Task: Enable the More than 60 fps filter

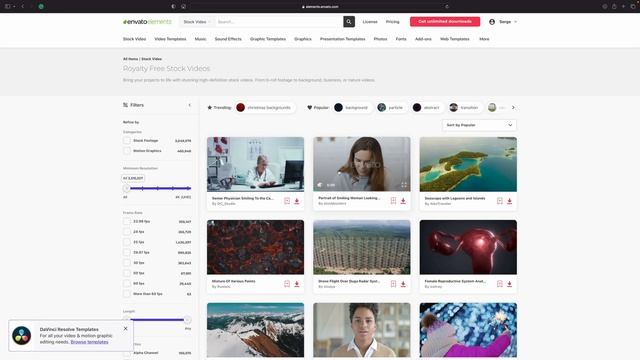Action: 127,294
